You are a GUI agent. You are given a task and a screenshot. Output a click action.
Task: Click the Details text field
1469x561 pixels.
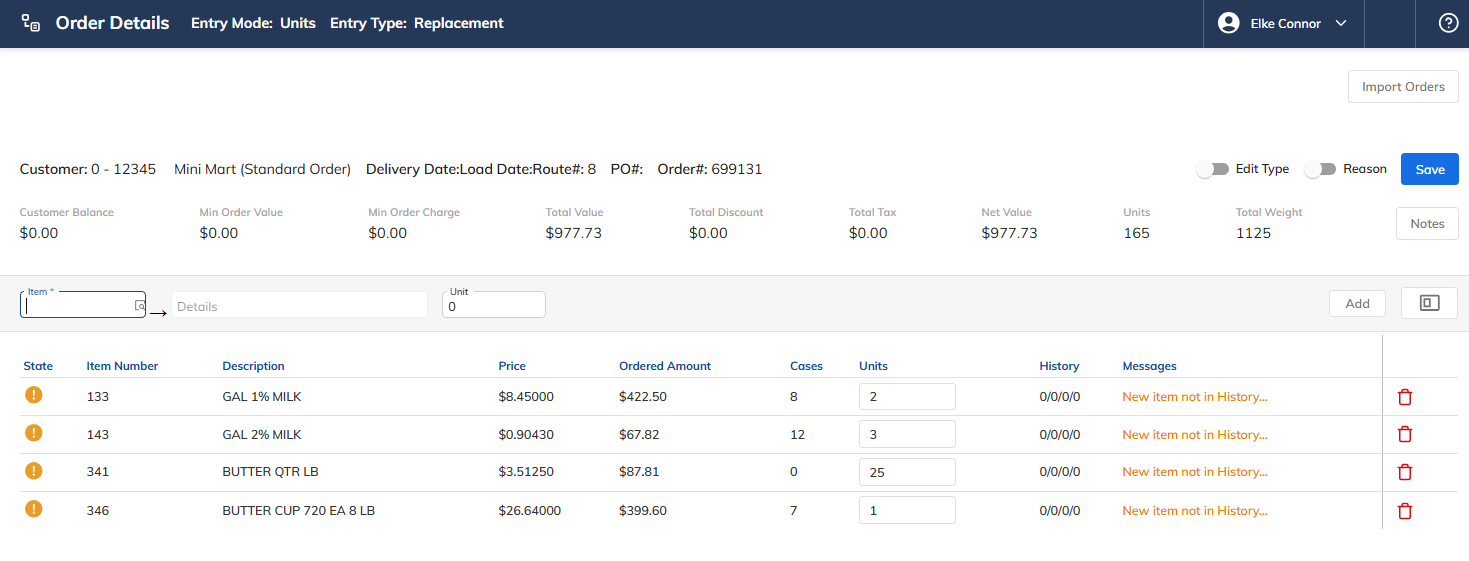(299, 306)
